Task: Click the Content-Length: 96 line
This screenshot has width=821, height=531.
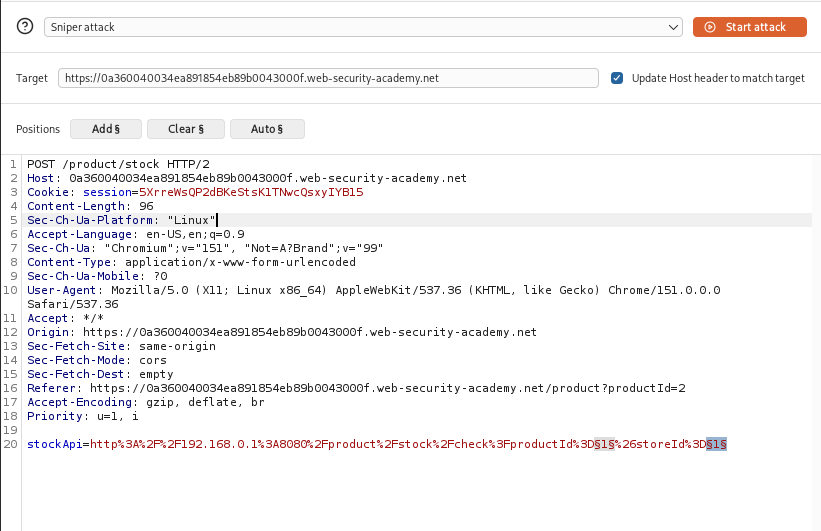Action: coord(90,206)
